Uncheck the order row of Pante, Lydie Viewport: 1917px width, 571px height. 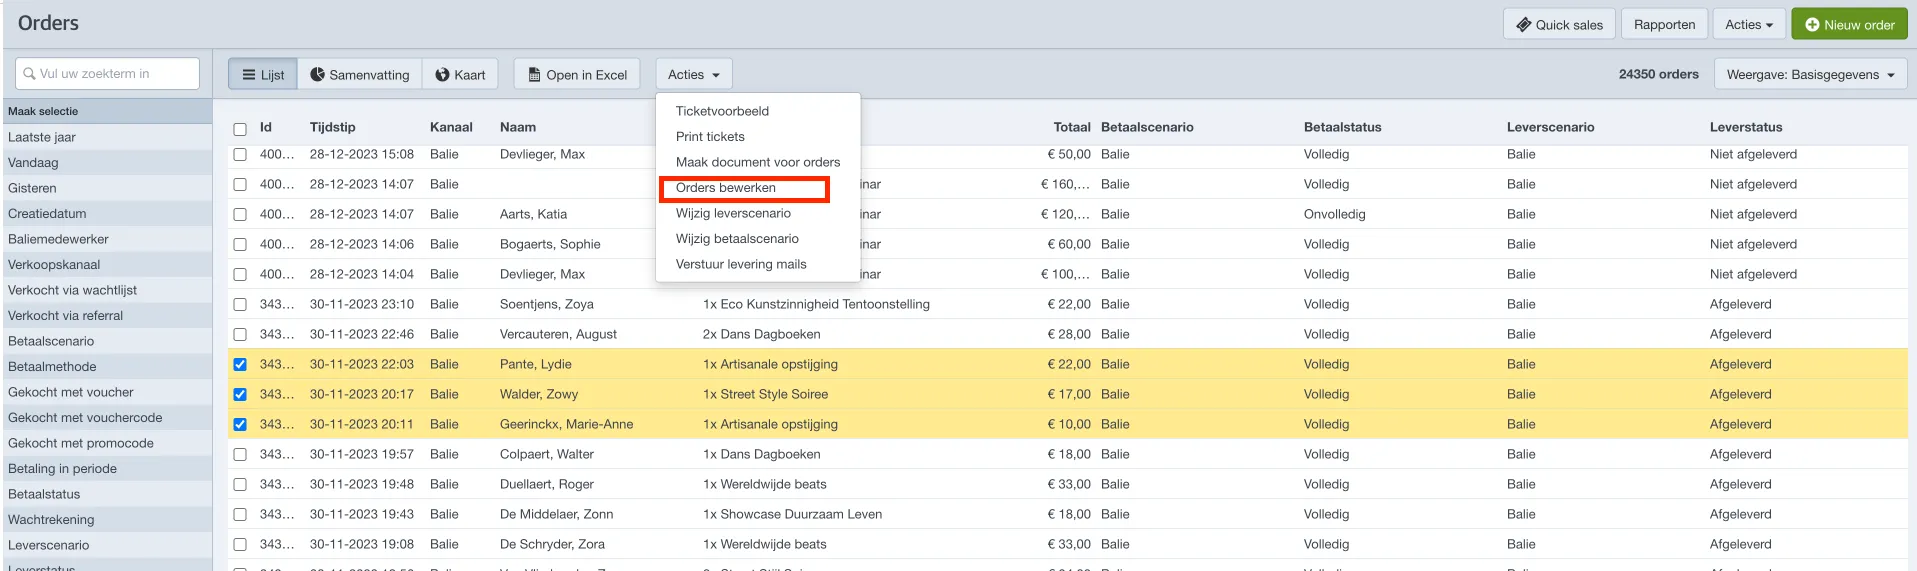coord(240,364)
